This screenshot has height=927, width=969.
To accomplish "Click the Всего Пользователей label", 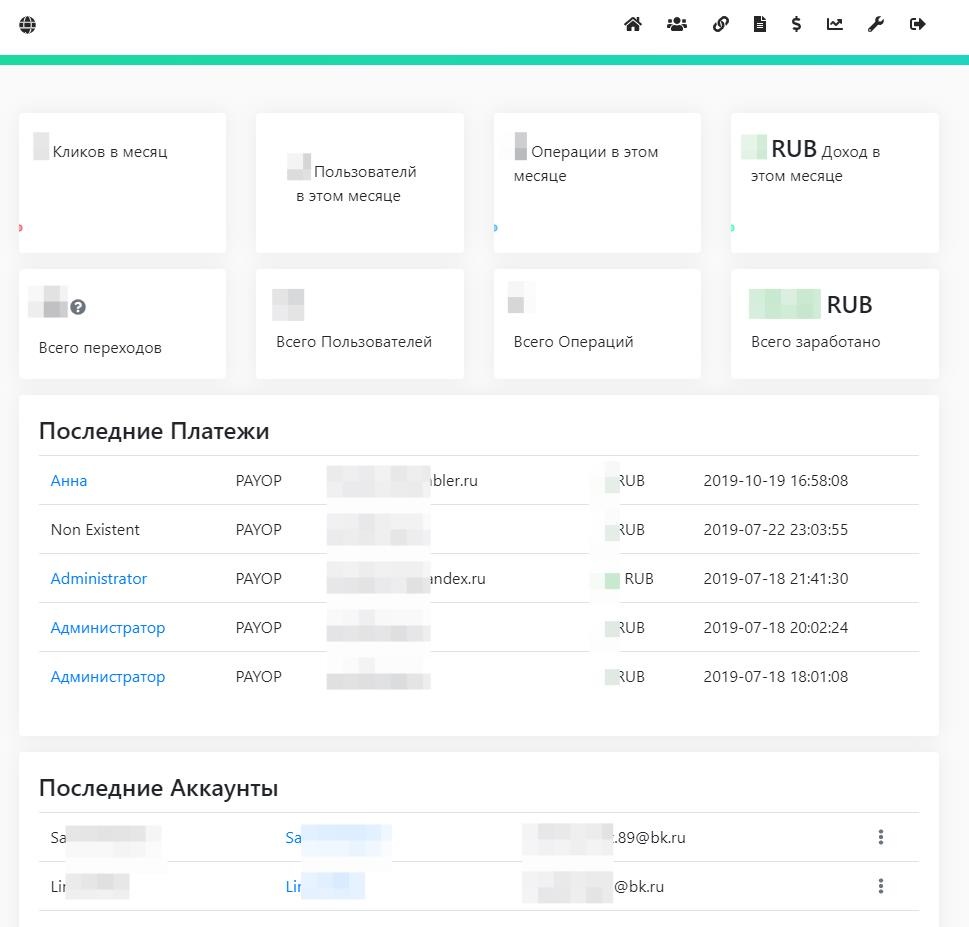I will pos(354,342).
